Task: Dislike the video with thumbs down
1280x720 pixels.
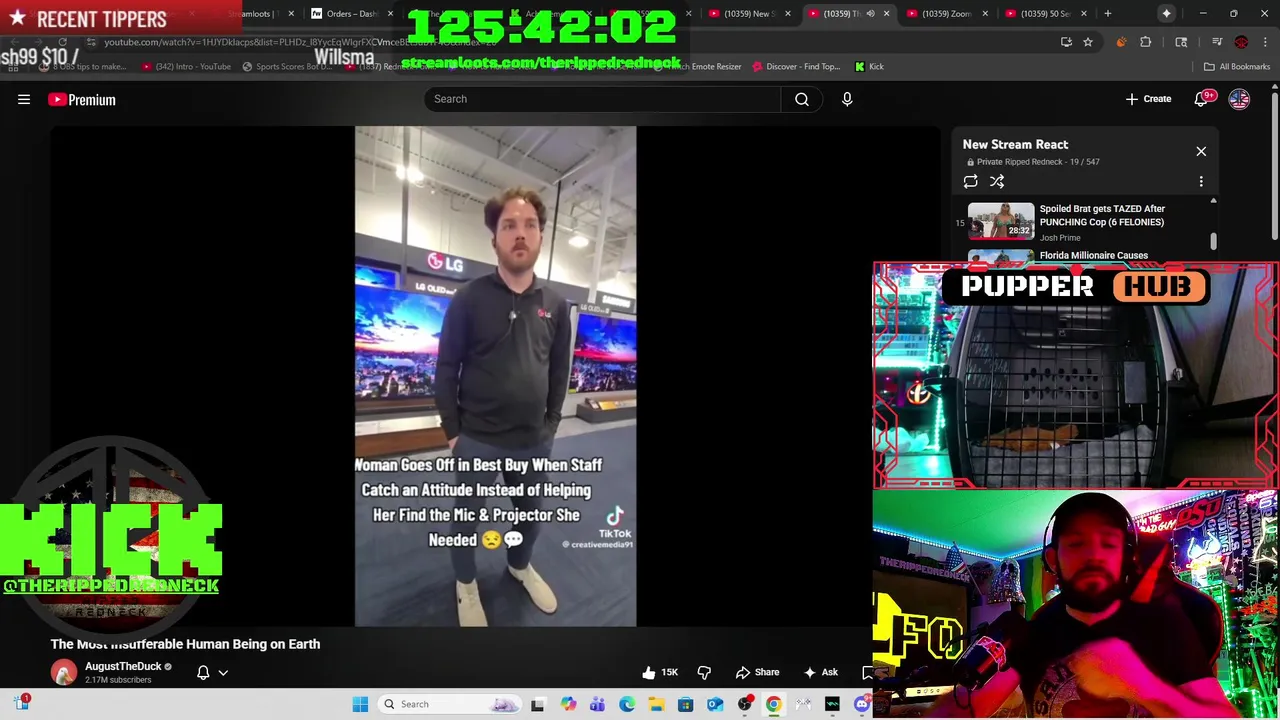Action: coord(704,672)
